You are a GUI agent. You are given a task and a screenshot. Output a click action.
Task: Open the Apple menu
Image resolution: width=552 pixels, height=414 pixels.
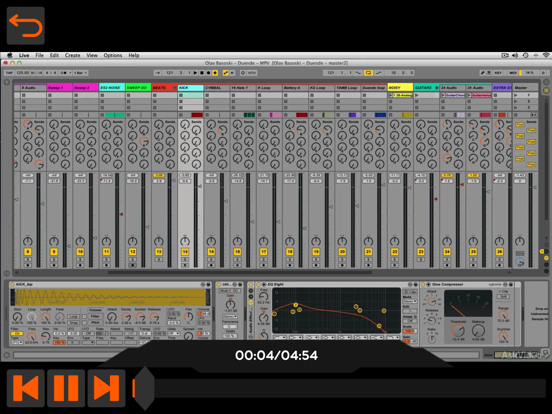pos(10,55)
